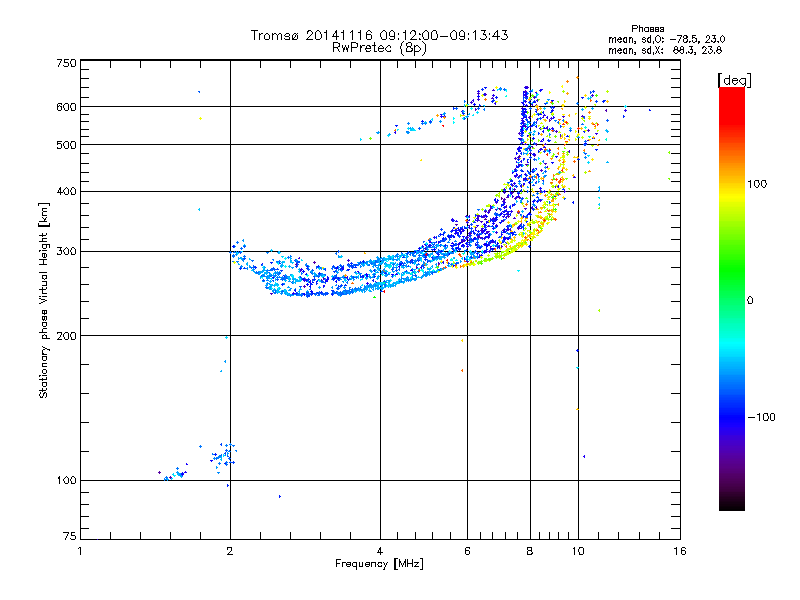
Task: Click the '500' y-axis tick label
Action: pos(66,145)
